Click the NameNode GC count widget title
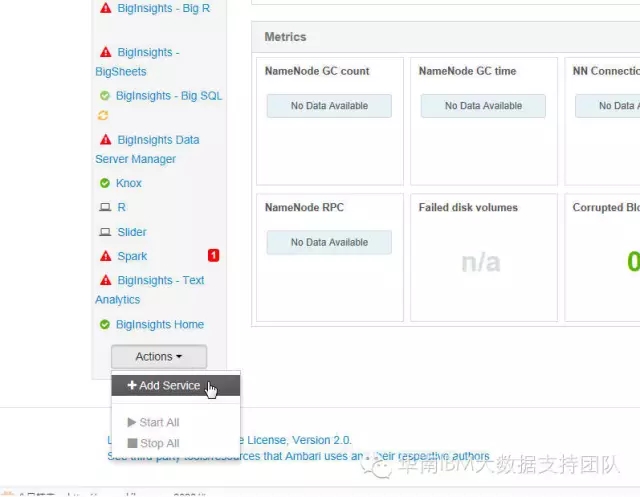 [x=317, y=71]
